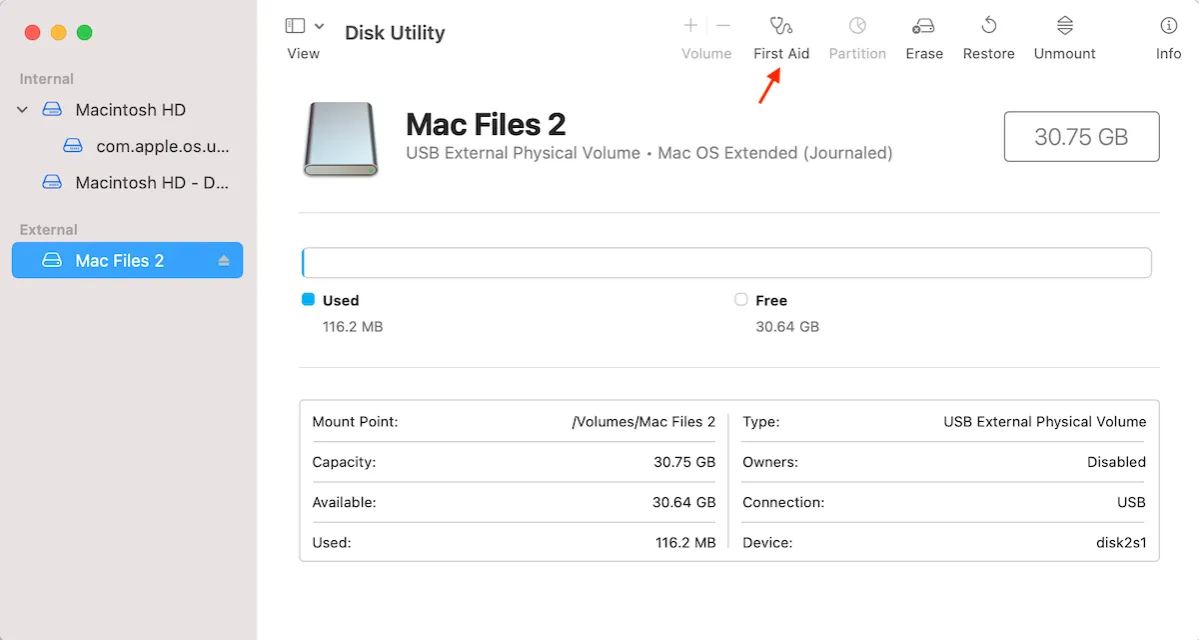Add a volume with plus icon
Image resolution: width=1199 pixels, height=640 pixels.
pos(690,25)
